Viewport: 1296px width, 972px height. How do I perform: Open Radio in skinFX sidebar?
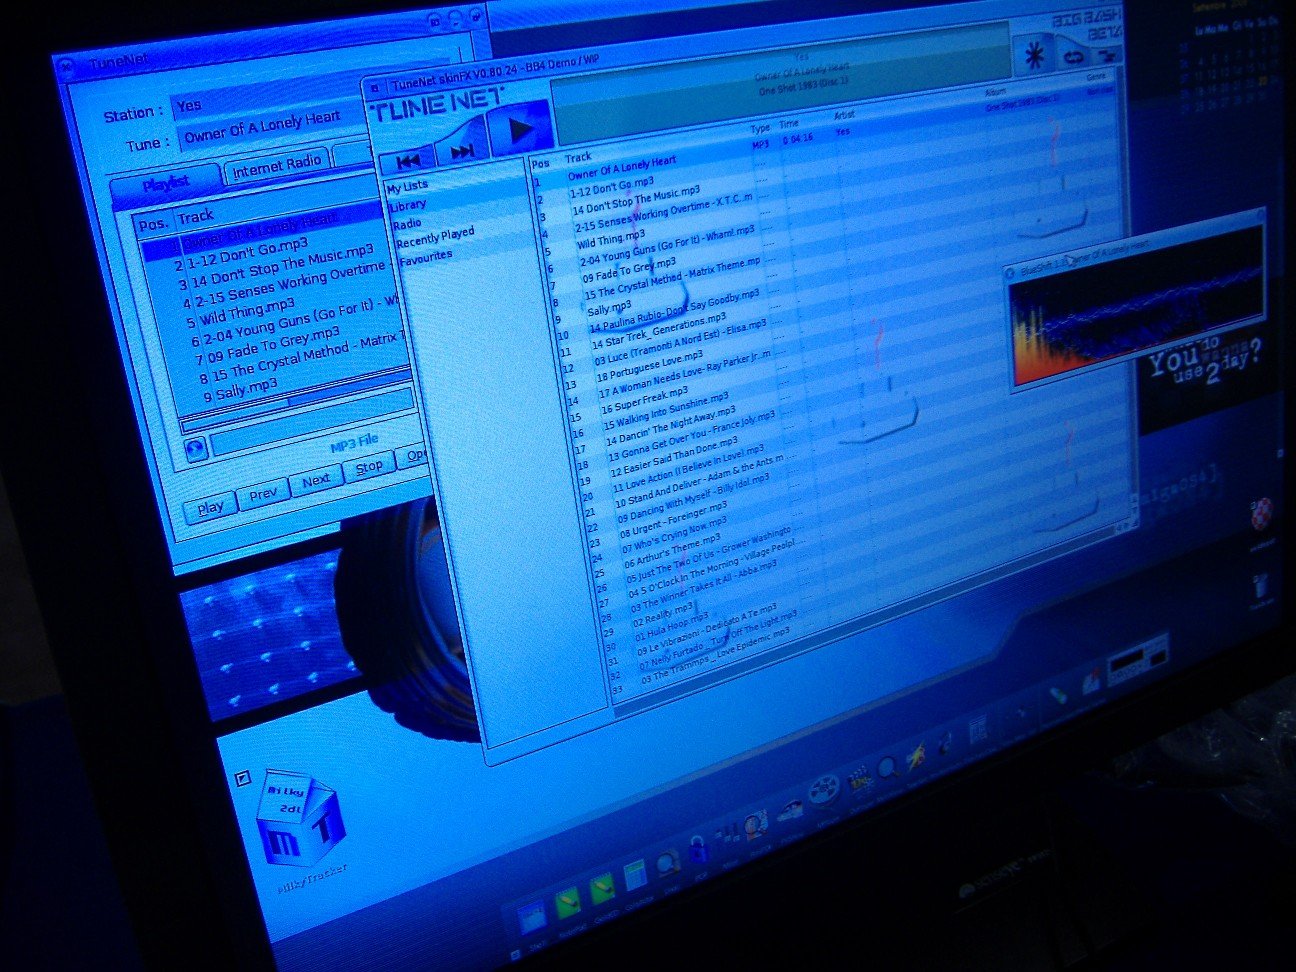[x=408, y=224]
